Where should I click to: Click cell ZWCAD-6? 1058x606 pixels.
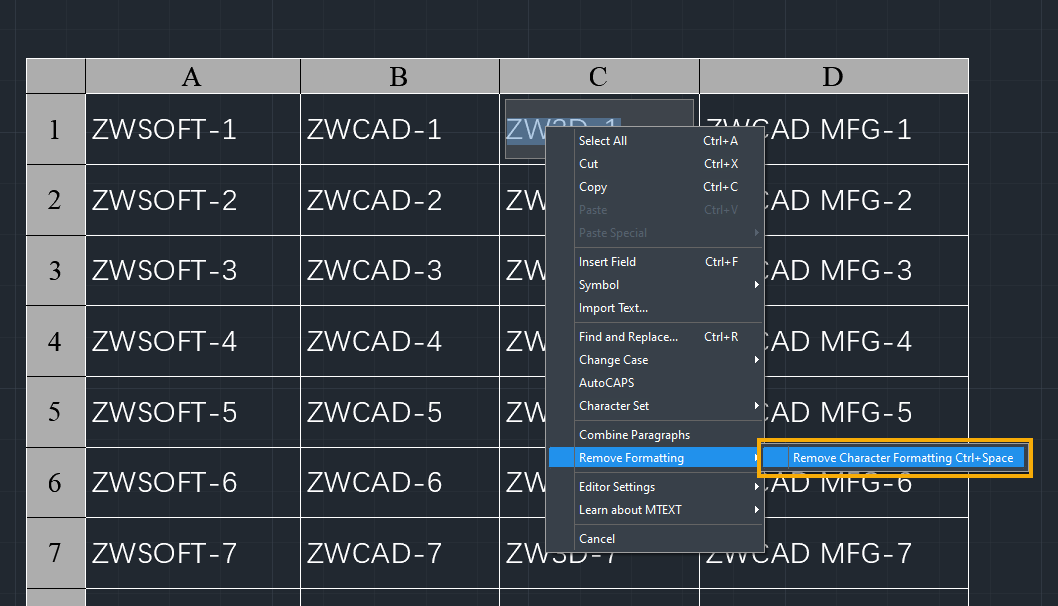(x=399, y=483)
